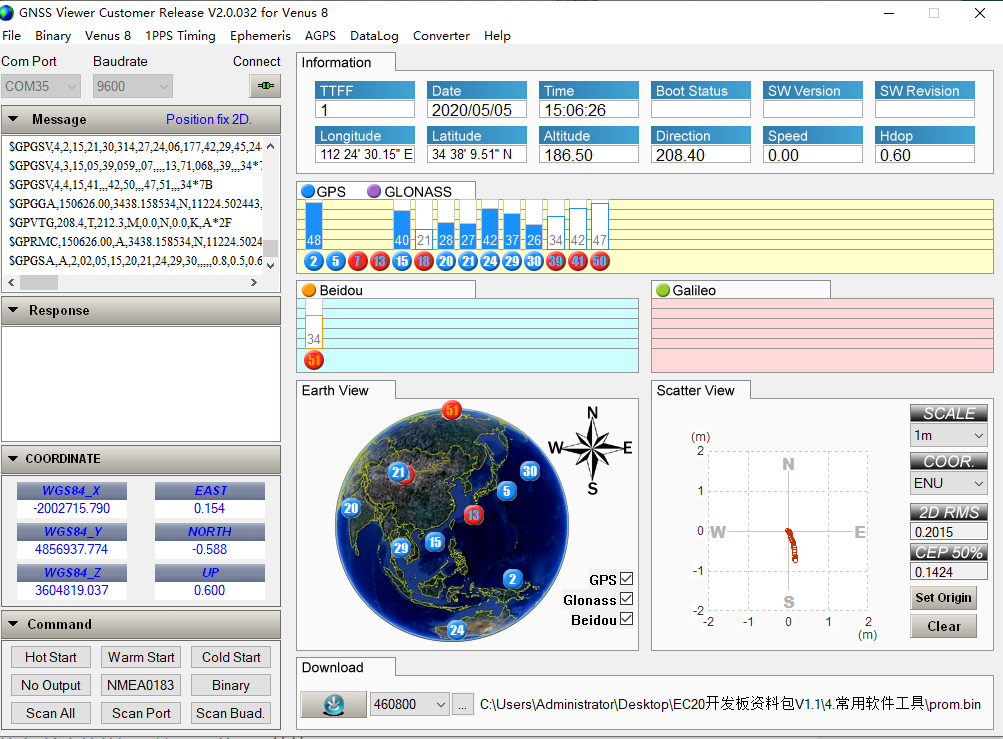Click satellite 51 marker on Earth View globe
Viewport: 1003px width, 739px height.
(x=452, y=410)
